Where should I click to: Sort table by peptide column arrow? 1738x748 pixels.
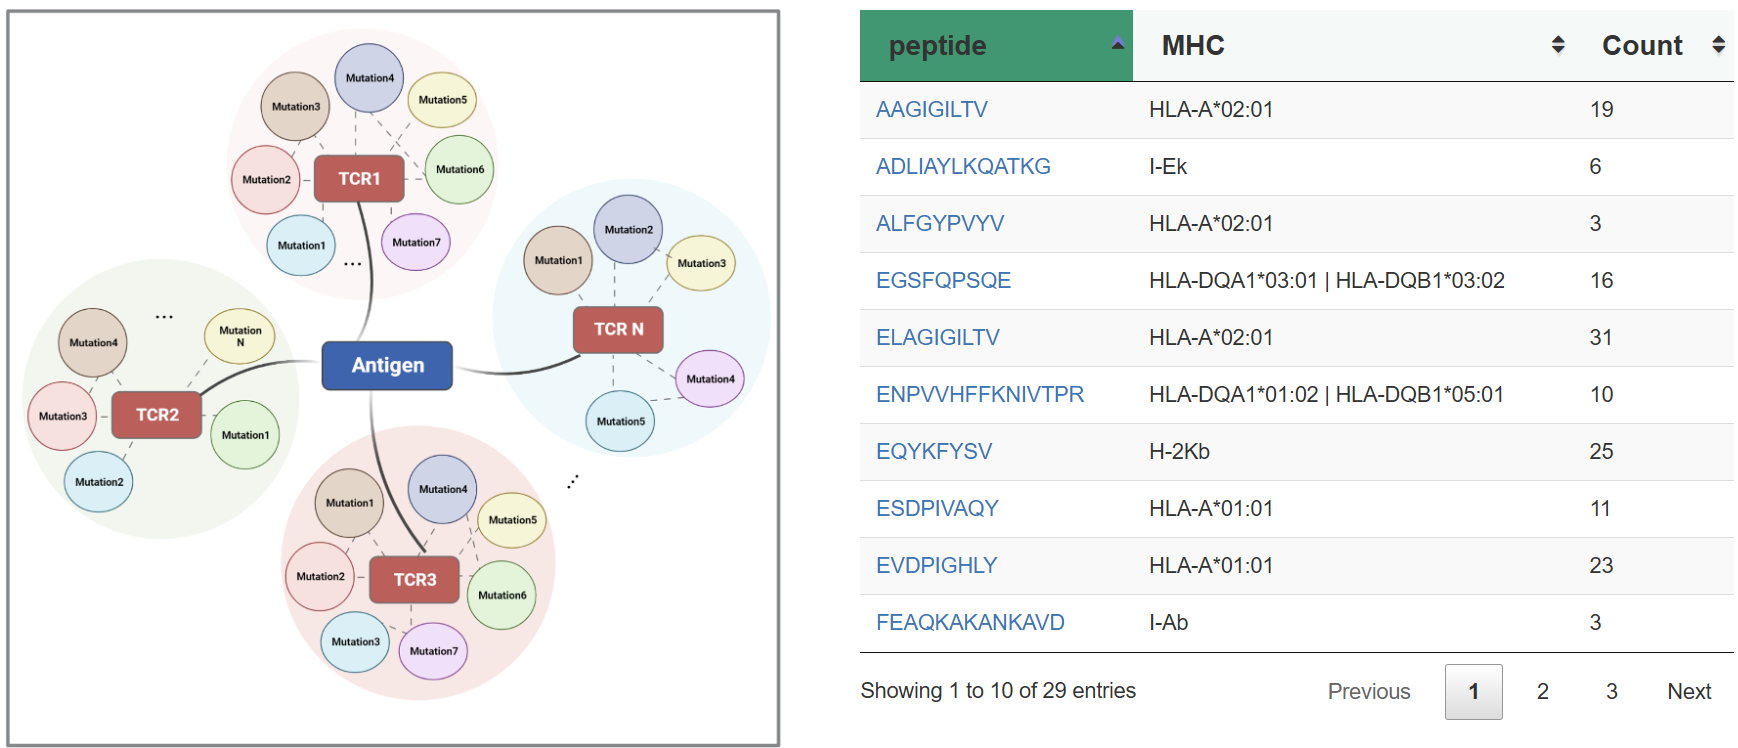1118,44
